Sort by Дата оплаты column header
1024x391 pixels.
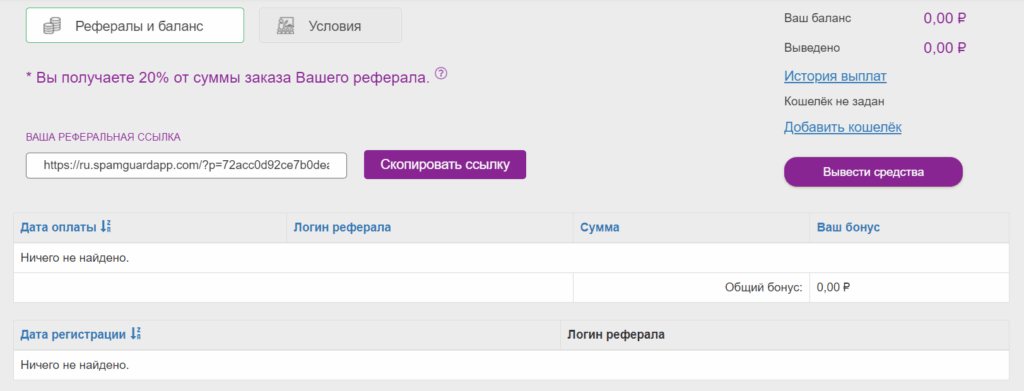pos(59,227)
